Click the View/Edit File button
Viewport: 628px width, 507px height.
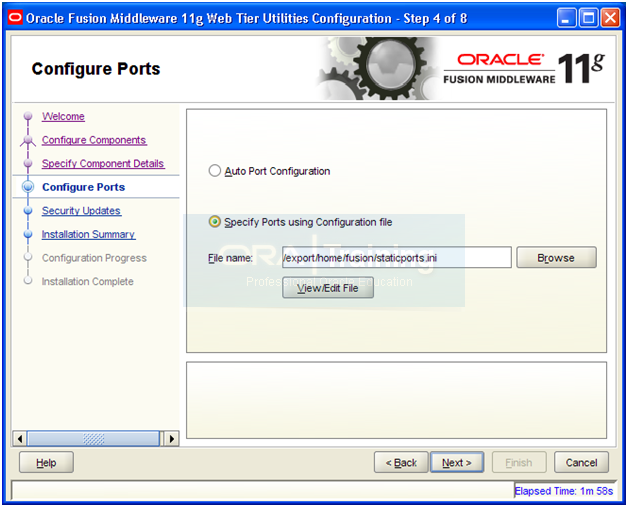tap(328, 288)
